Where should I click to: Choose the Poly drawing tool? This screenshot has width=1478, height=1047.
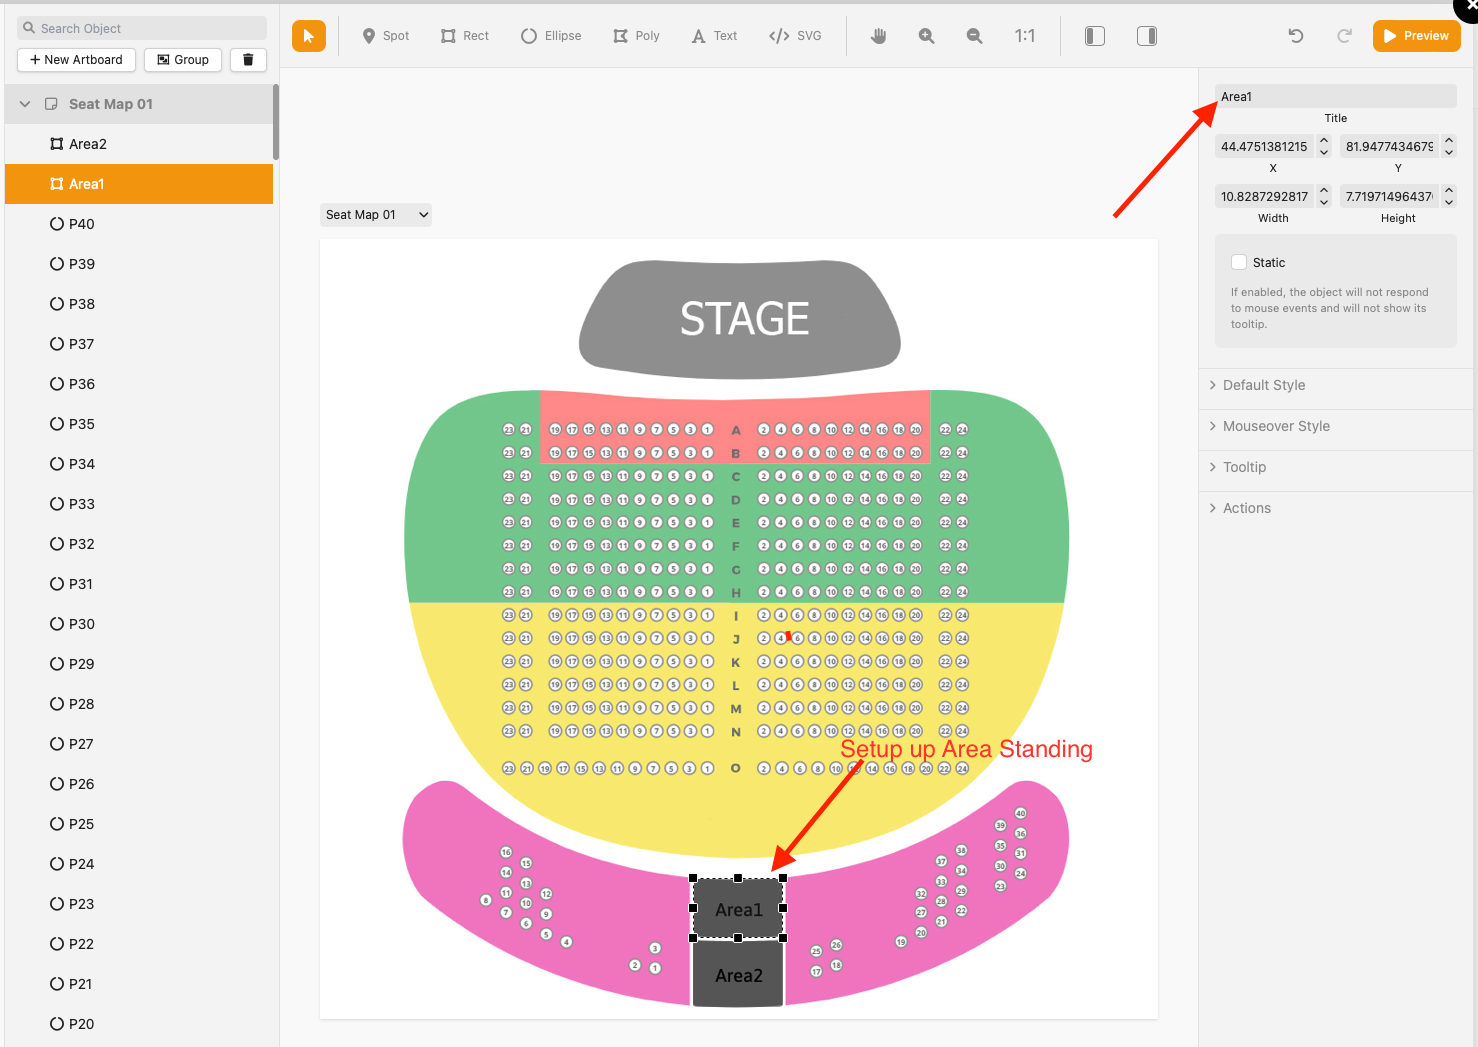tap(637, 36)
